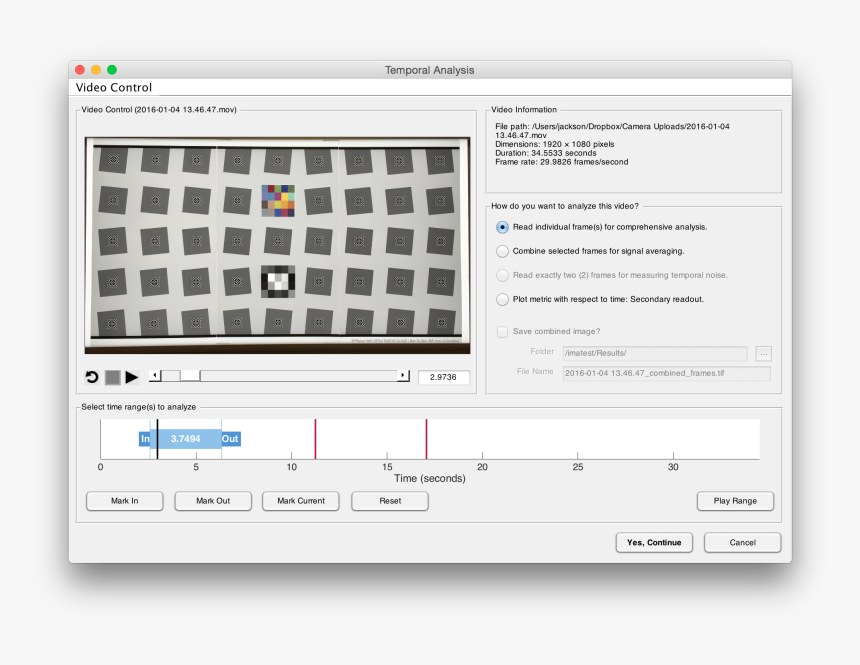
Task: Select Plot metric with respect to time
Action: pos(502,300)
